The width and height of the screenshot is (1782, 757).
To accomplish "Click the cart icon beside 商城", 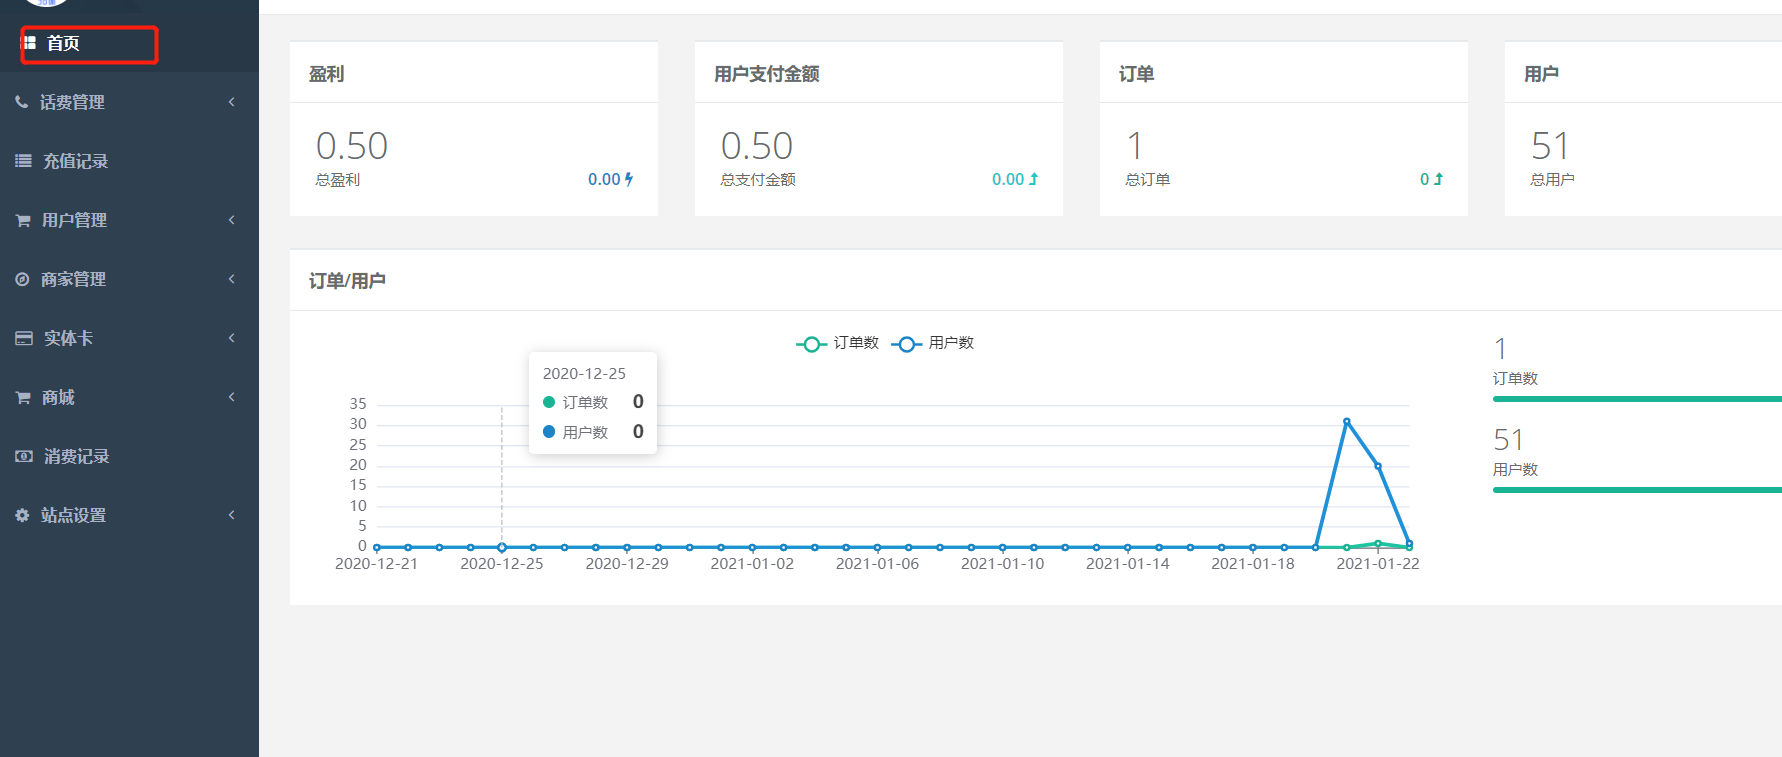I will click(23, 397).
